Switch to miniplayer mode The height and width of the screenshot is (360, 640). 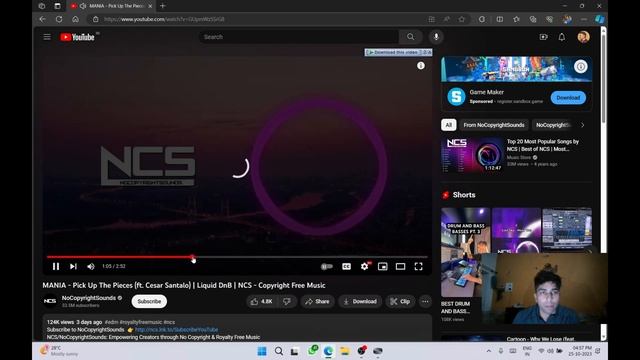[x=382, y=267]
